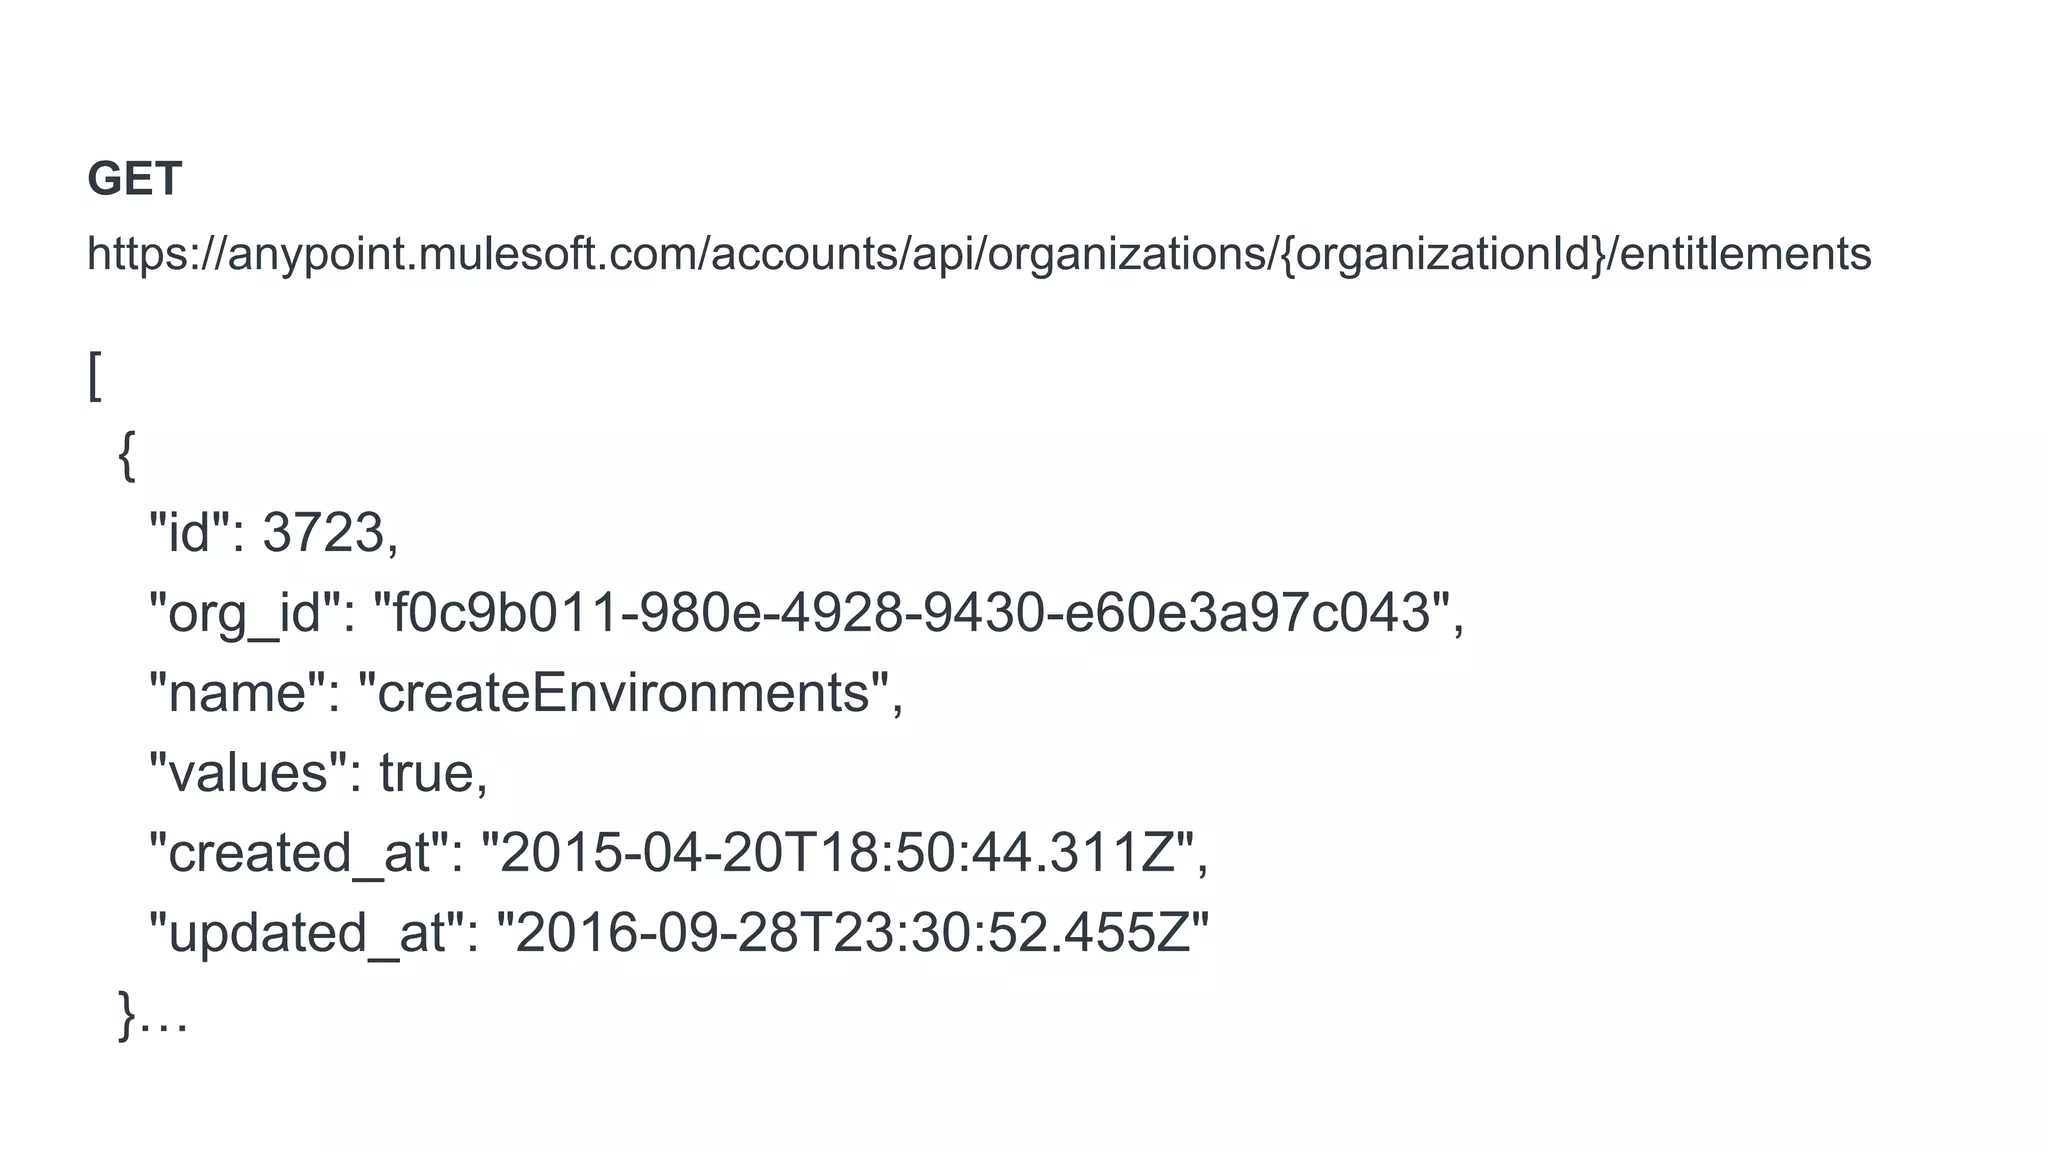Screen dimensions: 2048x1152
Task: Click the bold GET method heading
Action: coord(134,180)
